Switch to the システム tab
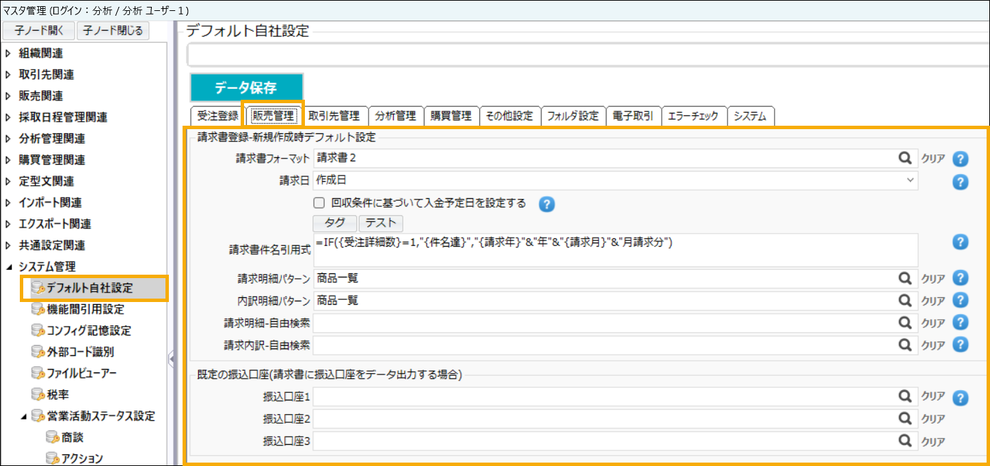 click(x=750, y=116)
